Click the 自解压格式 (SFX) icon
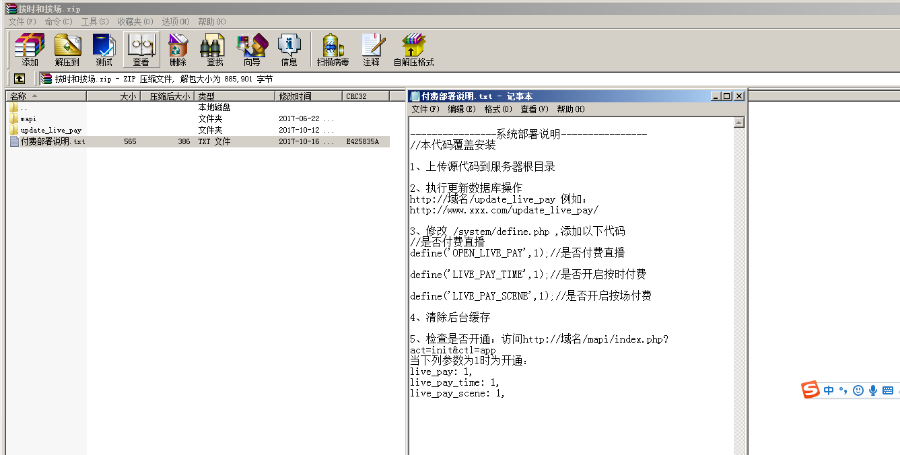This screenshot has height=455, width=900. (414, 49)
